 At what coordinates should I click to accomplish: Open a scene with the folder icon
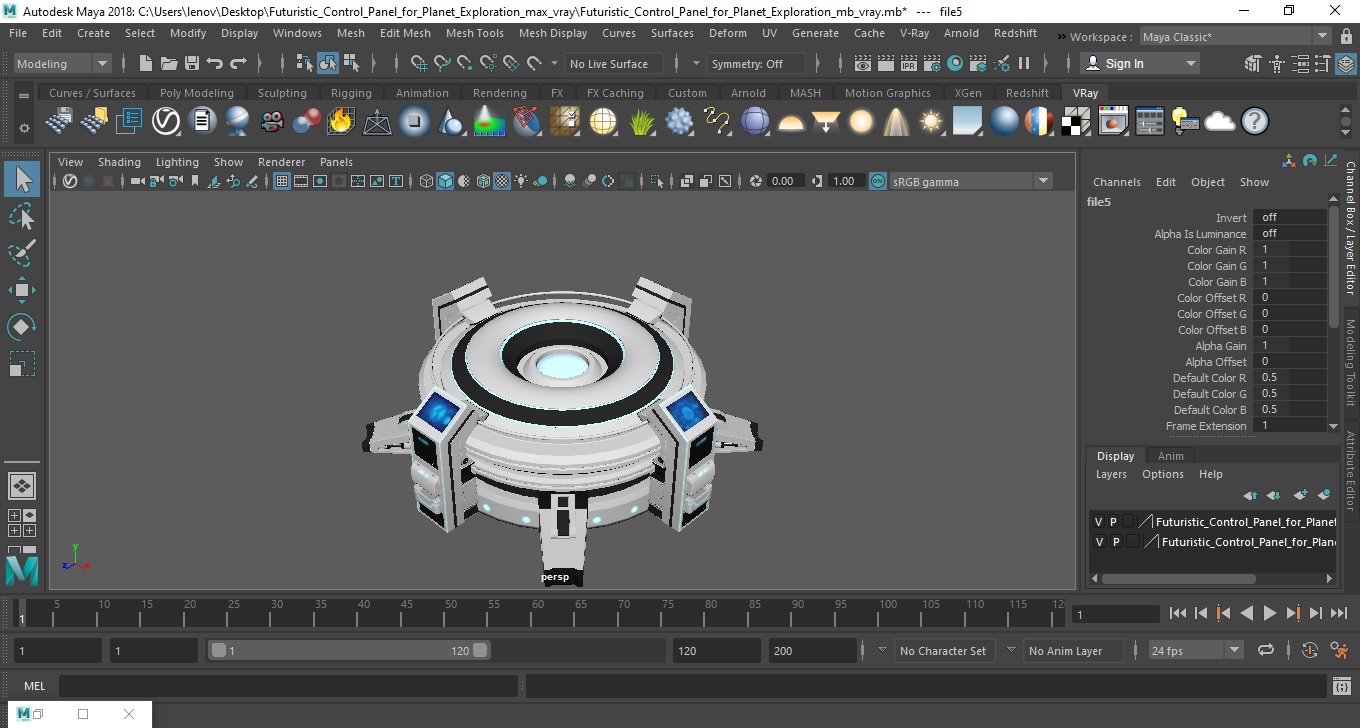[169, 63]
